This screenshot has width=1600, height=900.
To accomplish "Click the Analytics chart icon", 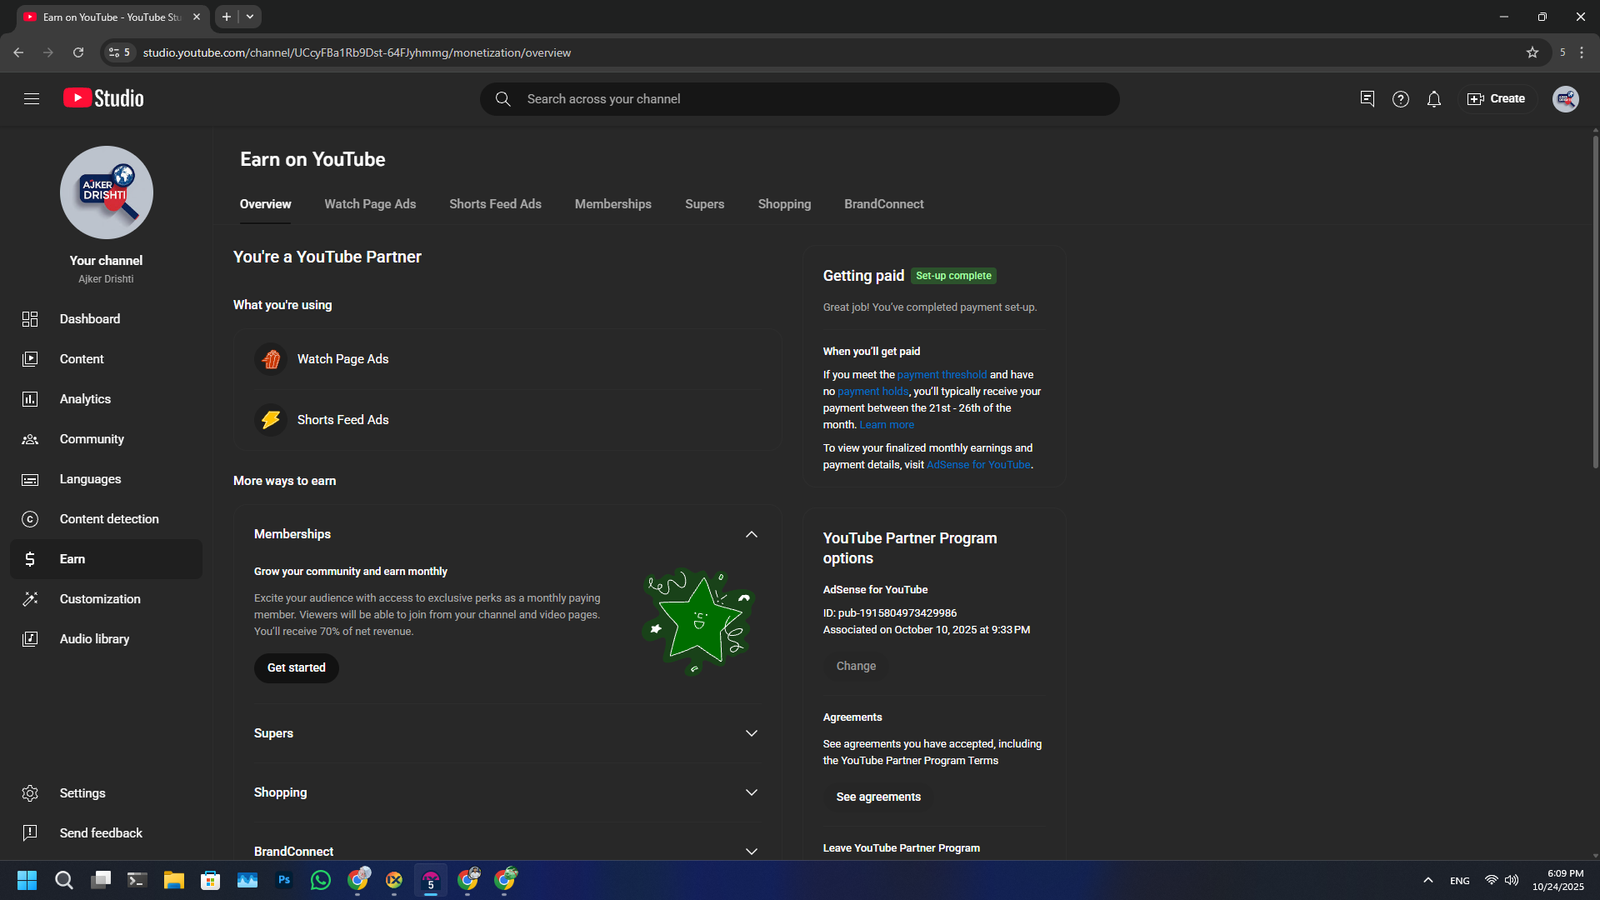I will pos(30,399).
